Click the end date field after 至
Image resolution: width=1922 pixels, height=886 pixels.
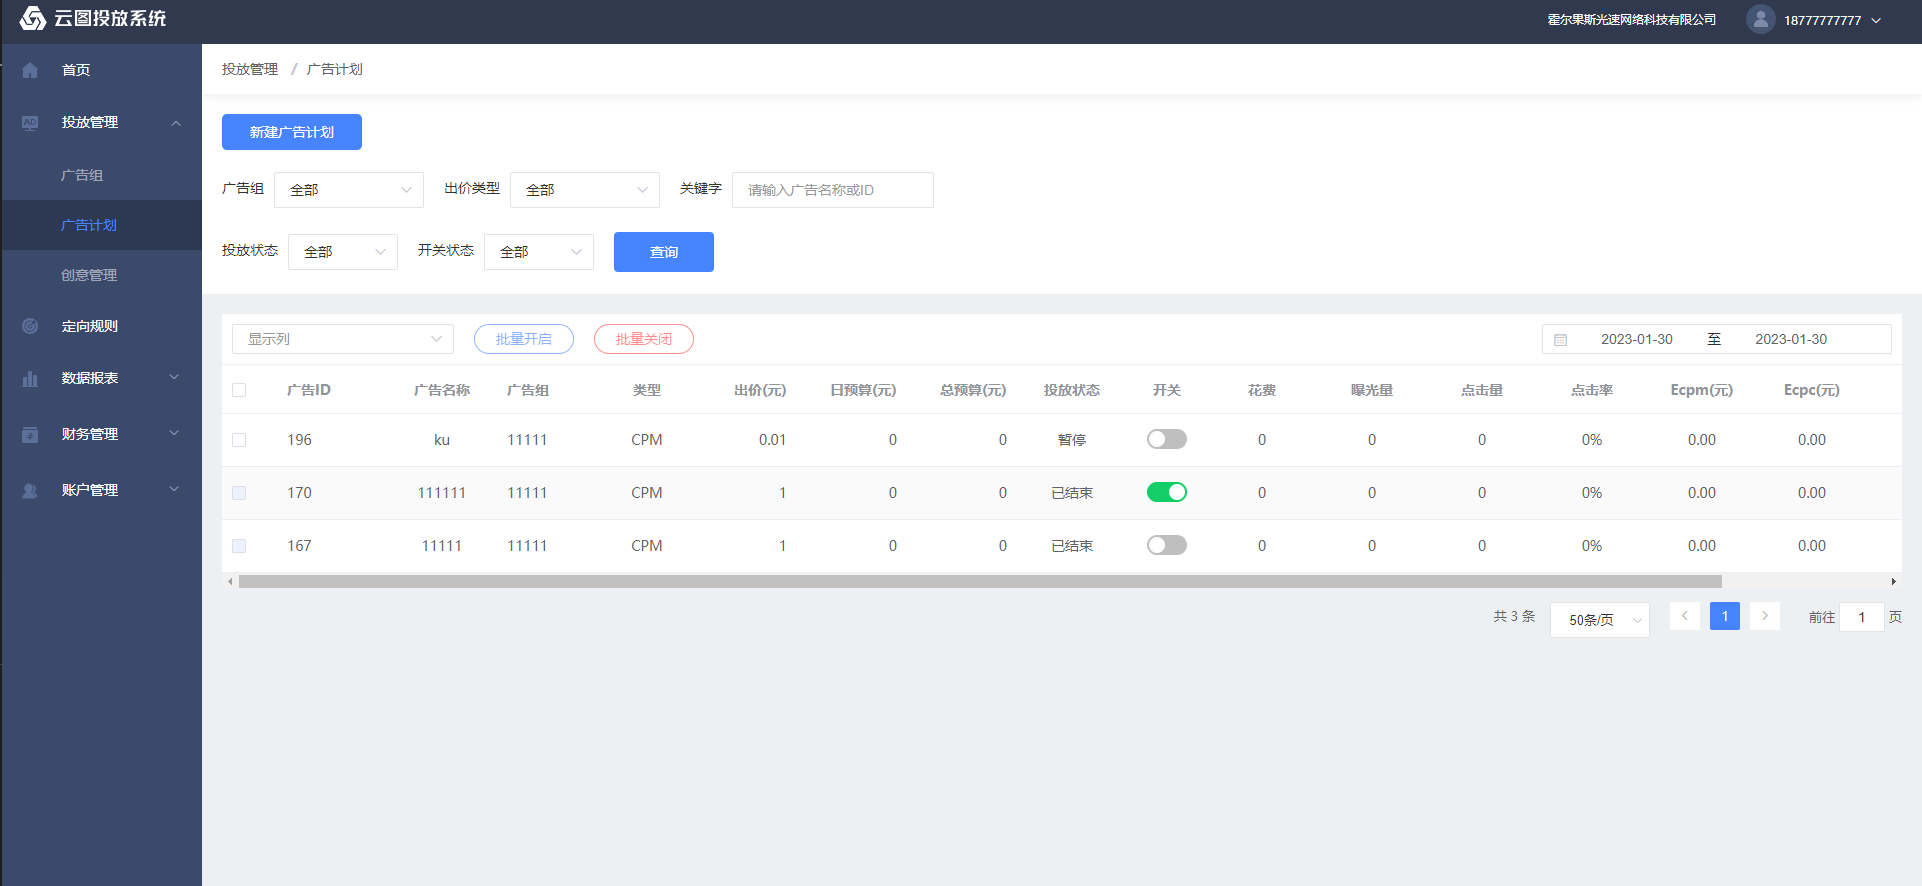click(x=1791, y=339)
